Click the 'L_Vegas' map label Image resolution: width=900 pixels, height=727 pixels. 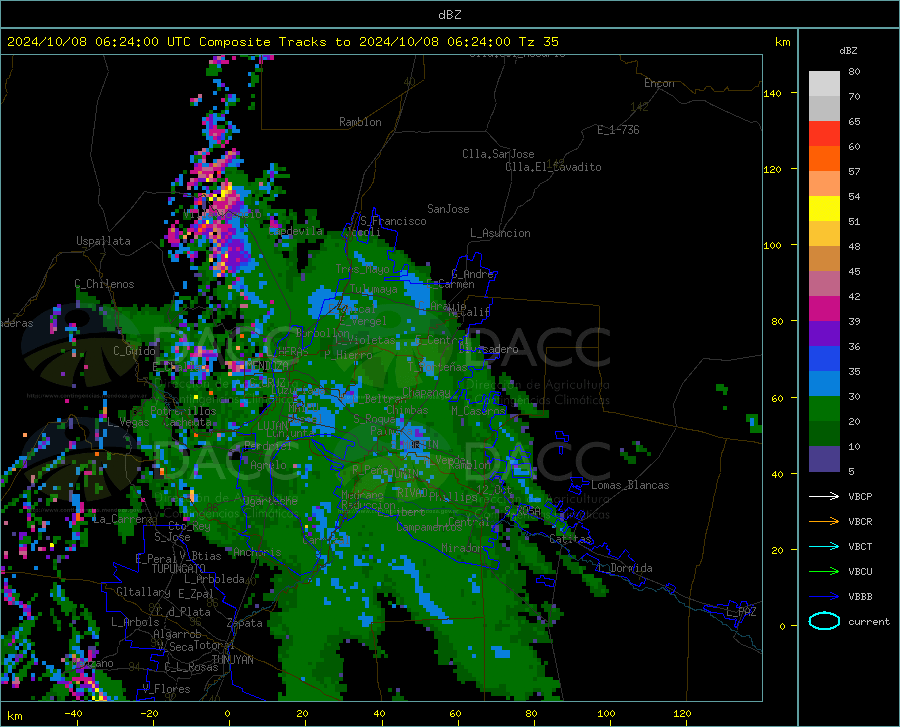(x=128, y=422)
